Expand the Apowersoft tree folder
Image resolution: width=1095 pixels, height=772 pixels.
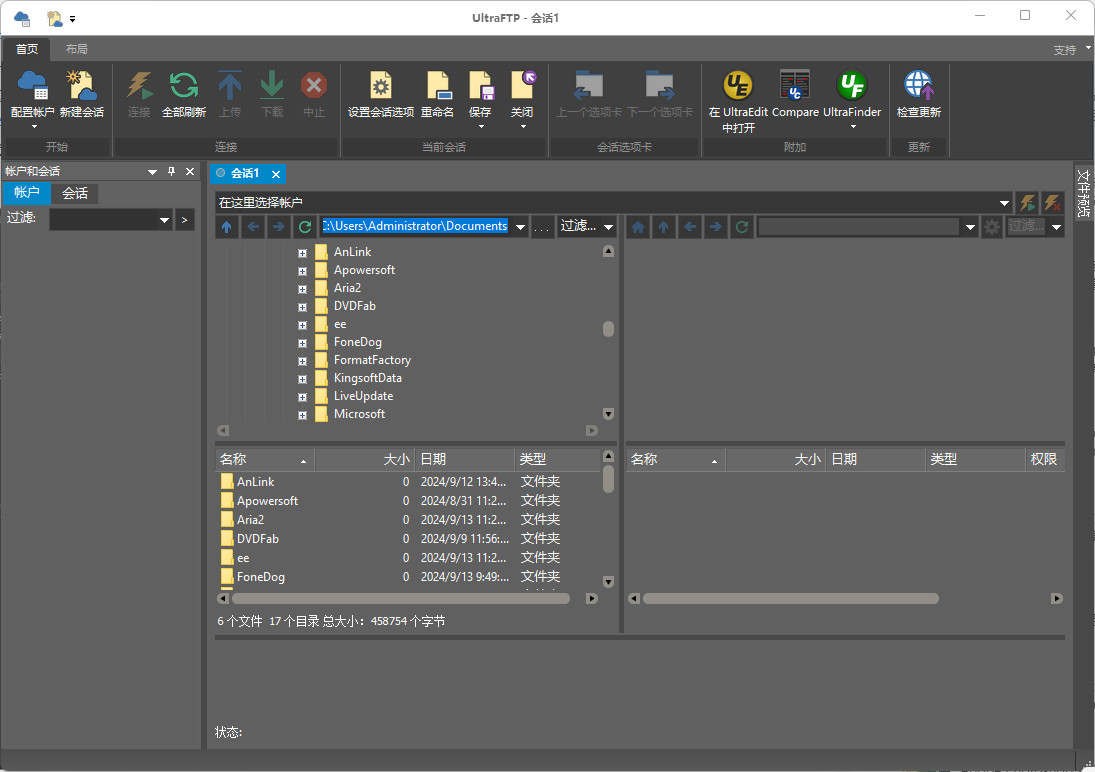[x=302, y=271]
